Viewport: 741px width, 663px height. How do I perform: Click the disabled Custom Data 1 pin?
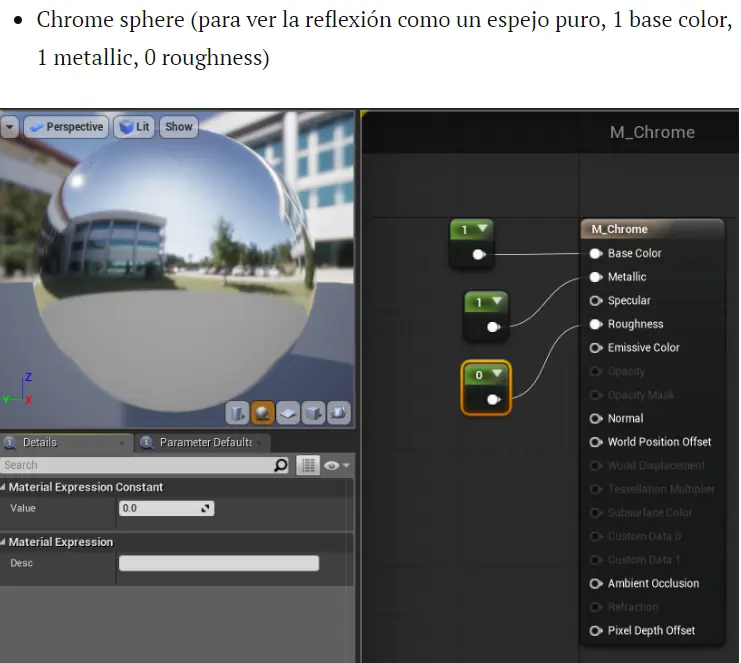tap(595, 560)
